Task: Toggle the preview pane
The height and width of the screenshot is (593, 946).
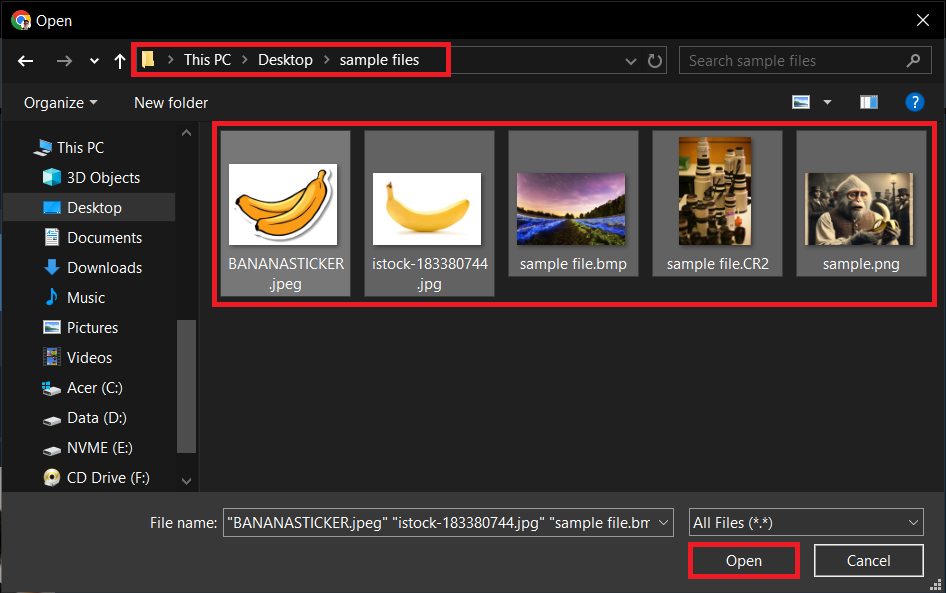Action: 868,101
